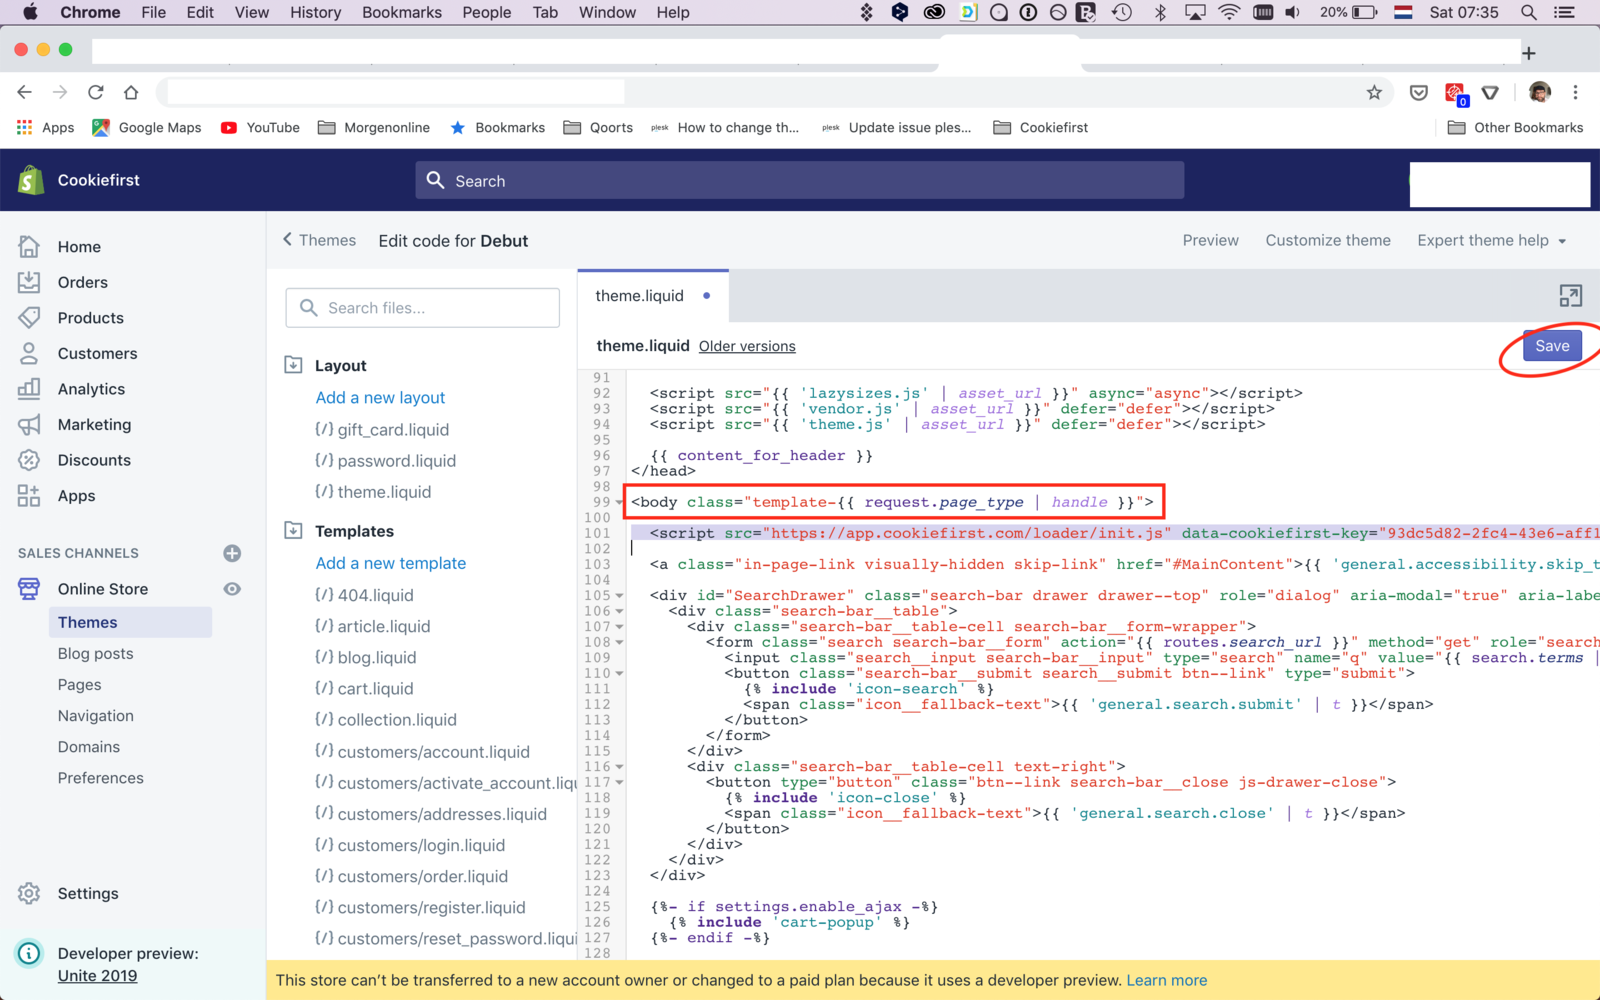Image resolution: width=1600 pixels, height=1000 pixels.
Task: Collapse the Templates folder
Action: [x=293, y=530]
